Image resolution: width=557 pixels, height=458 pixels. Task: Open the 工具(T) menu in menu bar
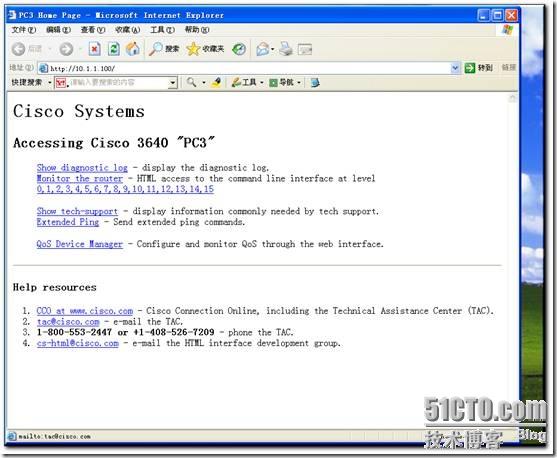click(162, 30)
